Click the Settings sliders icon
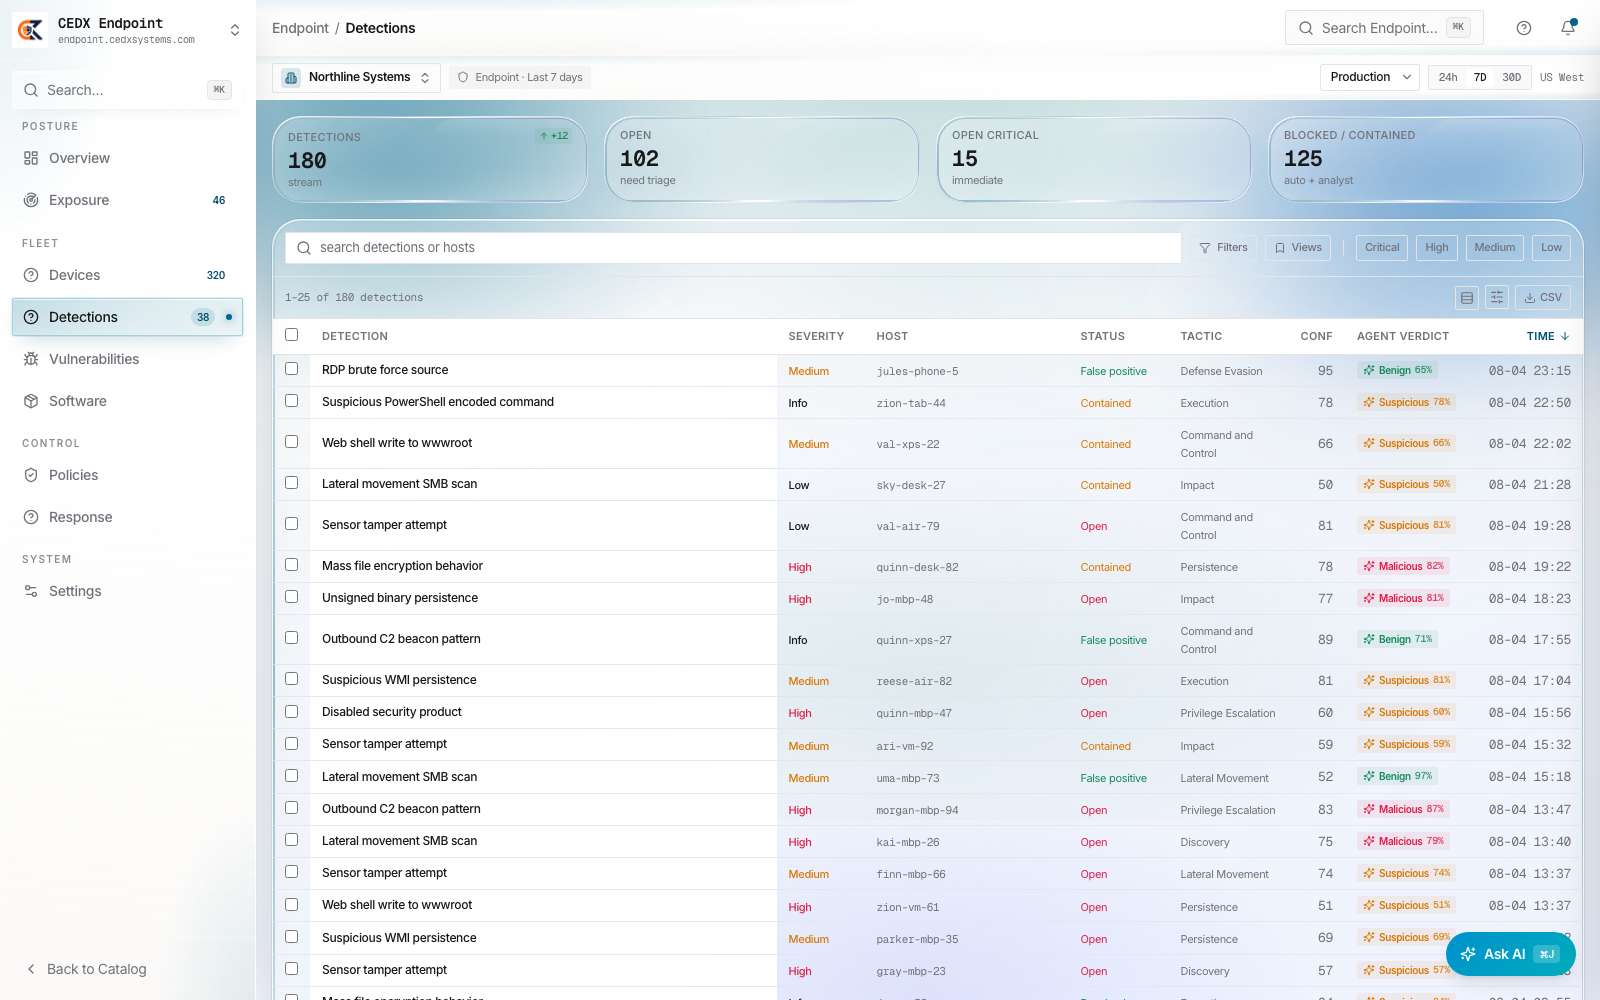 tap(31, 591)
